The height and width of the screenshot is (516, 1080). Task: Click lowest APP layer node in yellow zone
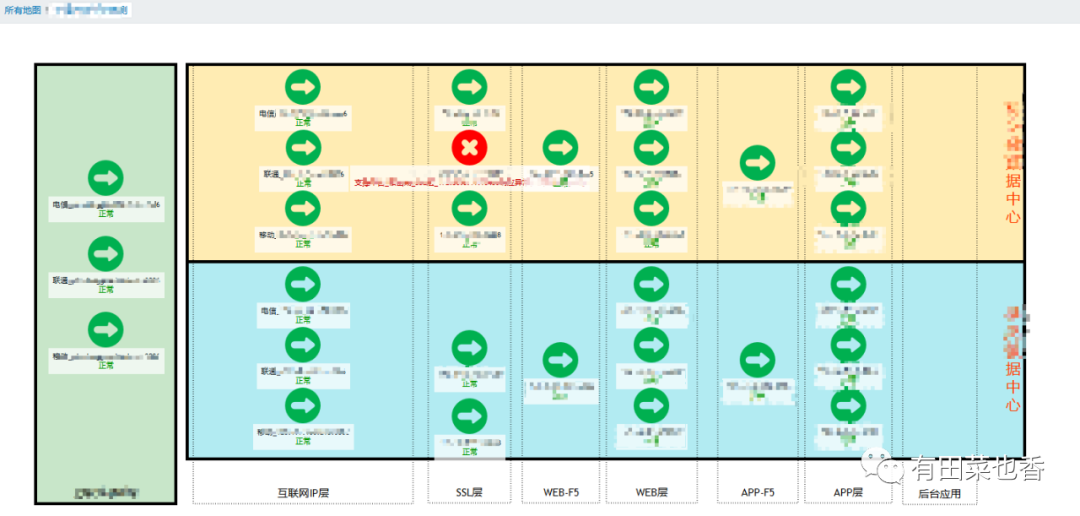pyautogui.click(x=849, y=207)
